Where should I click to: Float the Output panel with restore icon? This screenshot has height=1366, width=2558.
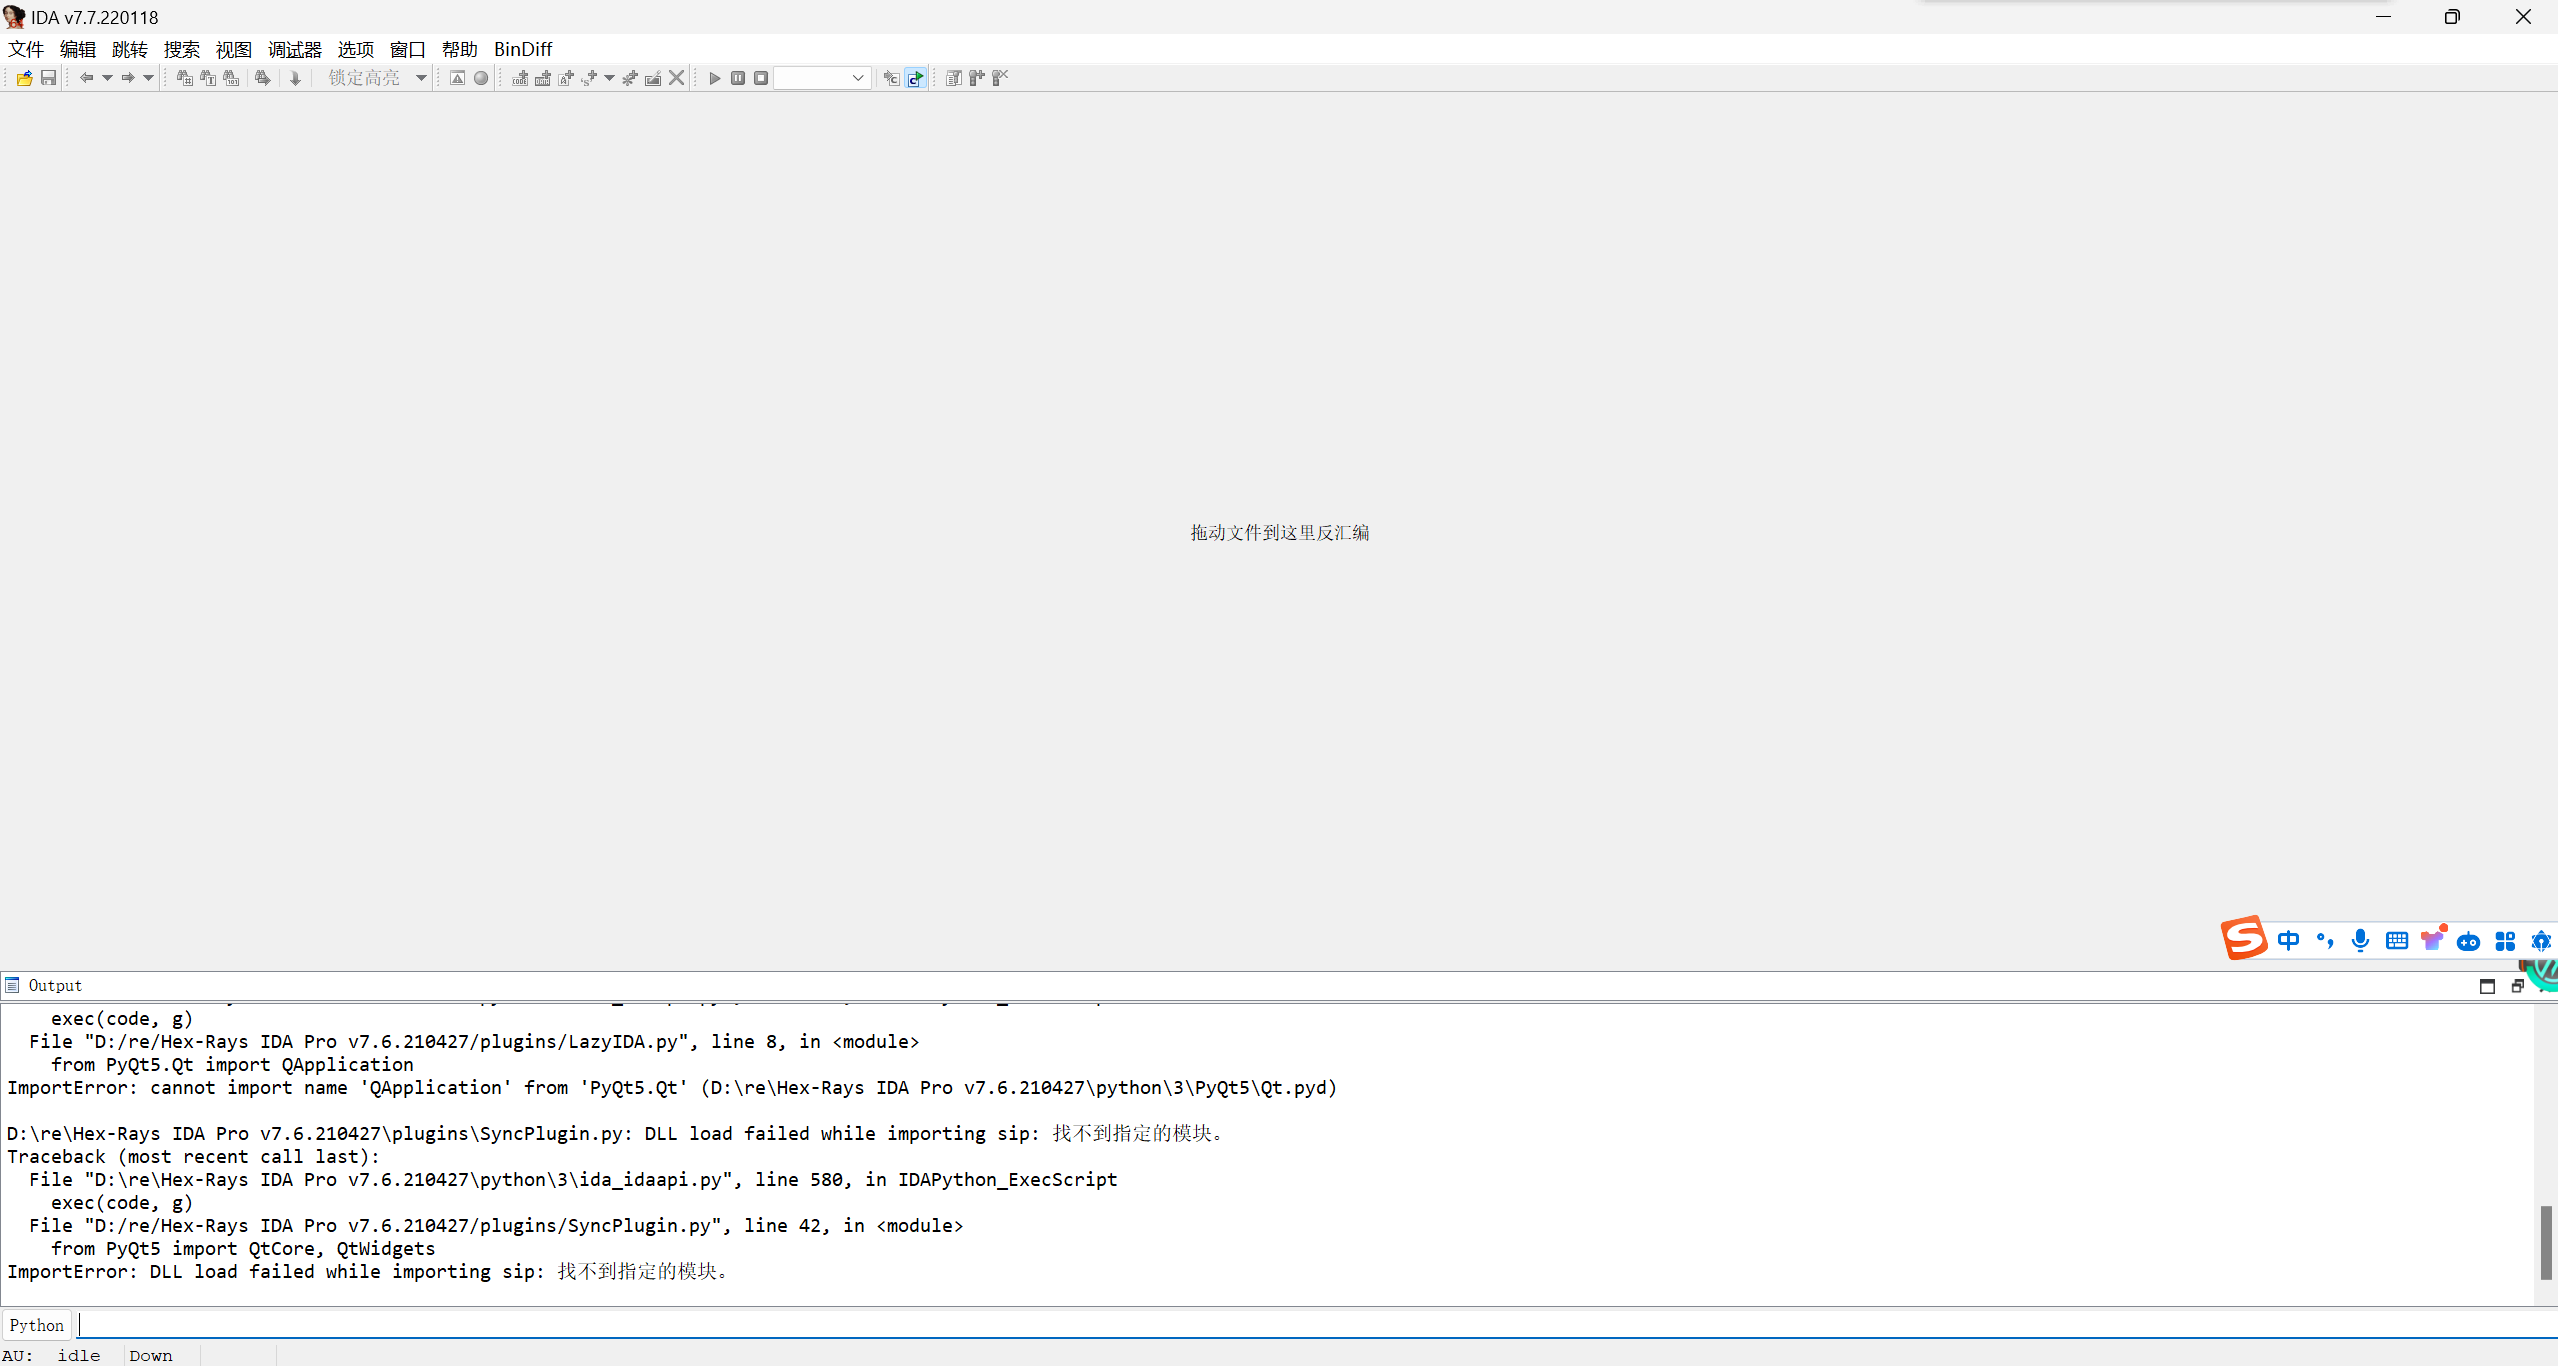coord(2517,987)
